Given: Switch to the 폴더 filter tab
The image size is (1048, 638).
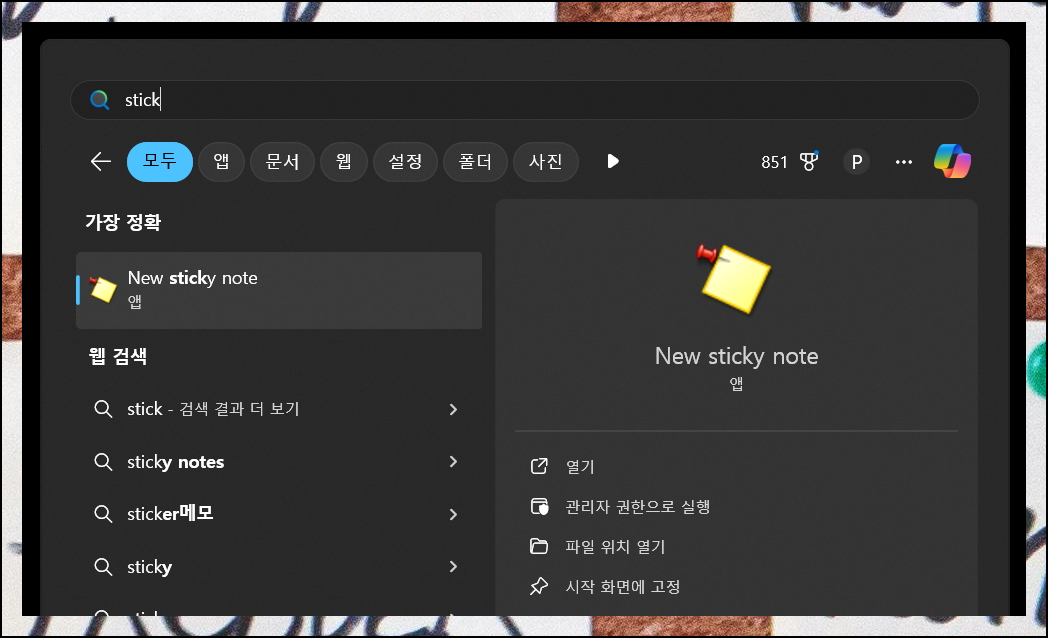Looking at the screenshot, I should [x=475, y=162].
